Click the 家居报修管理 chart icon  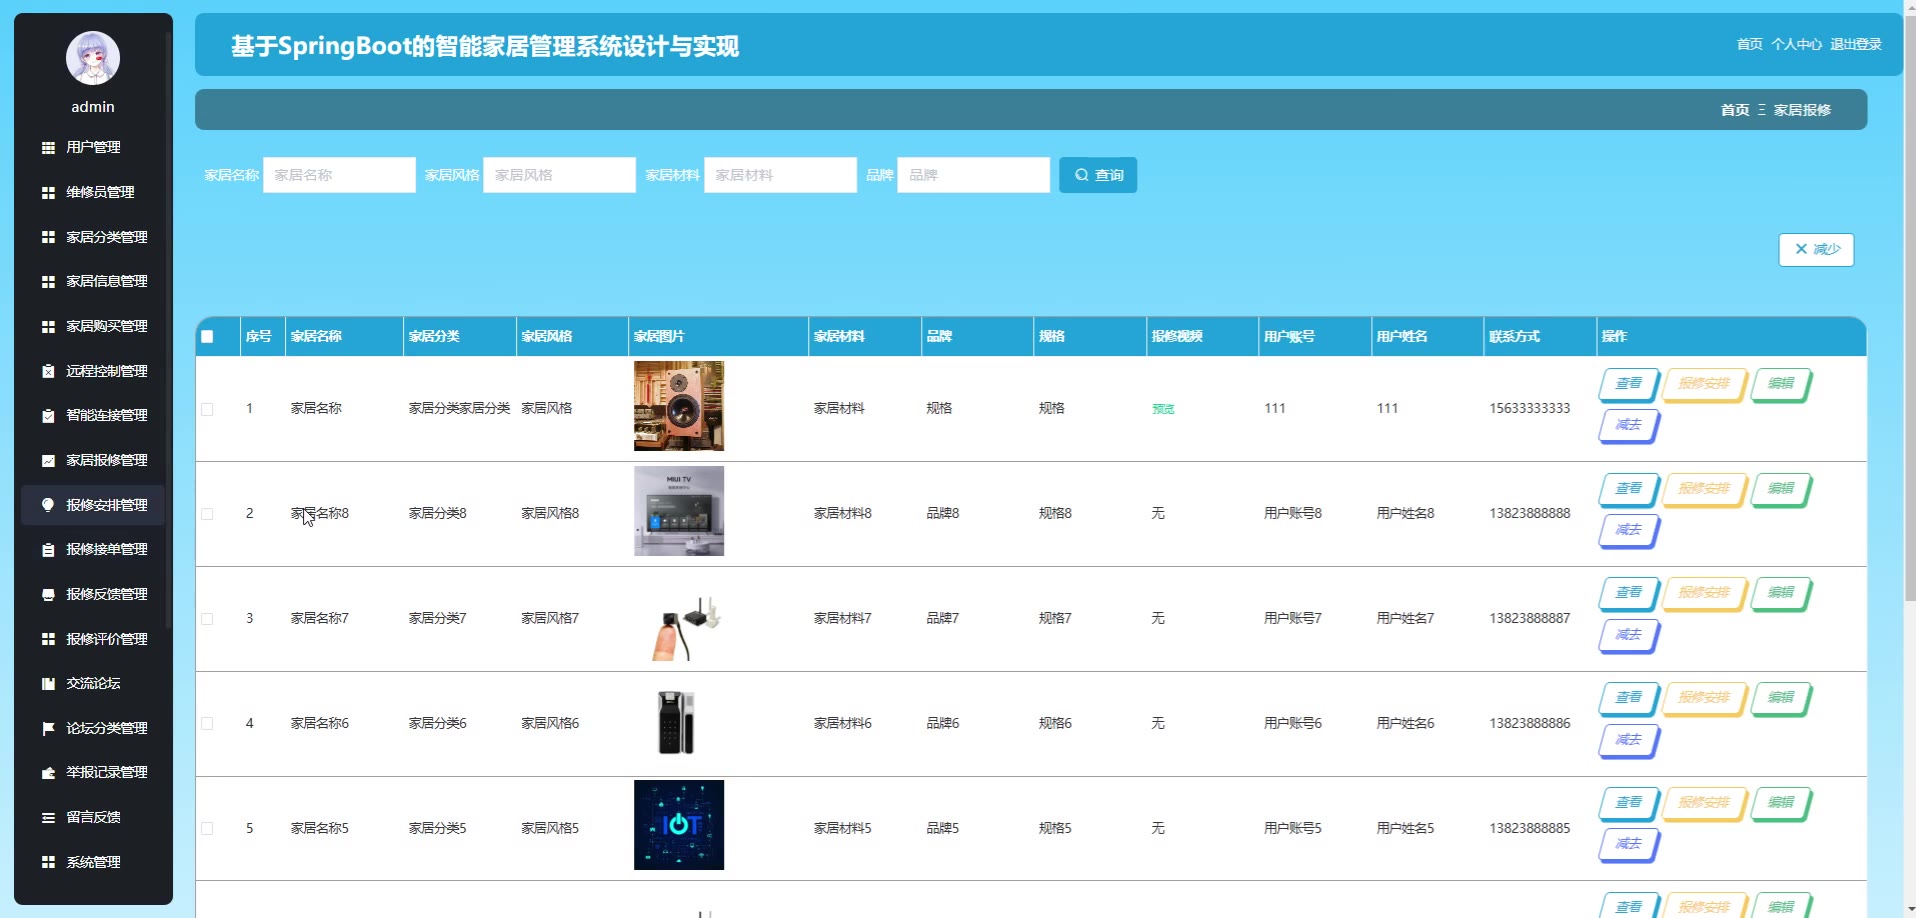coord(48,461)
